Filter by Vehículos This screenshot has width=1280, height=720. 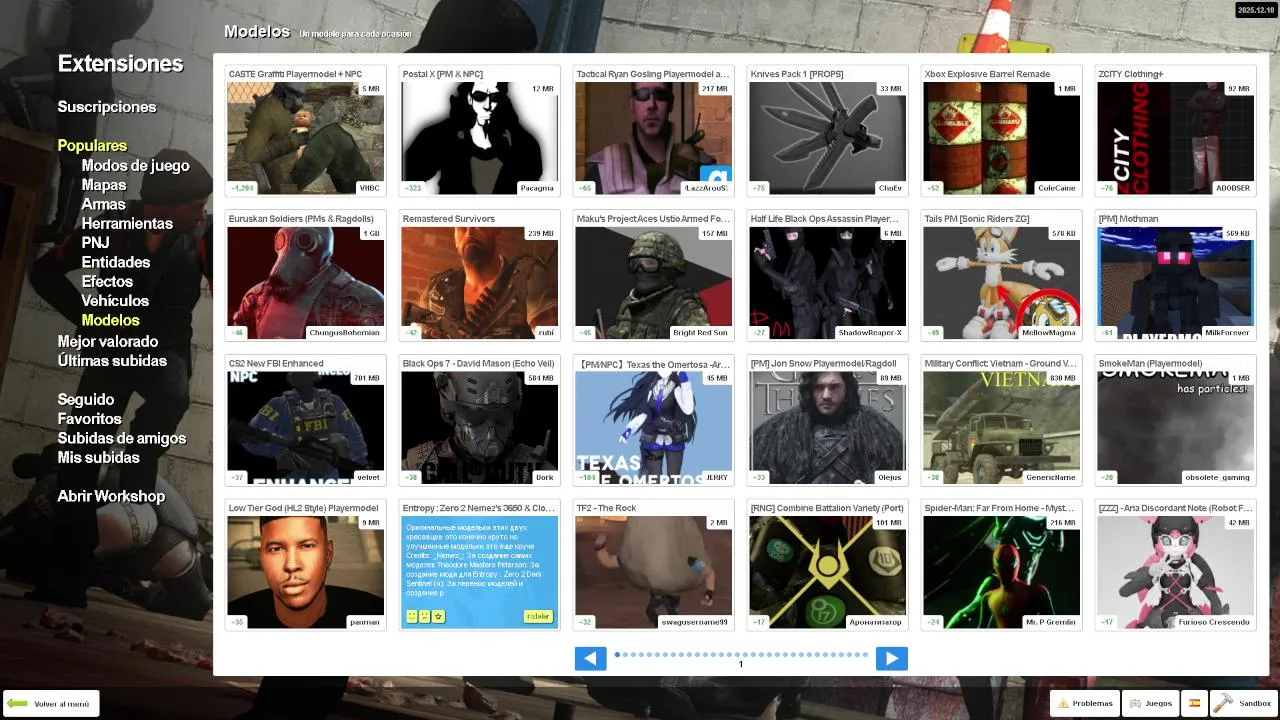click(115, 301)
